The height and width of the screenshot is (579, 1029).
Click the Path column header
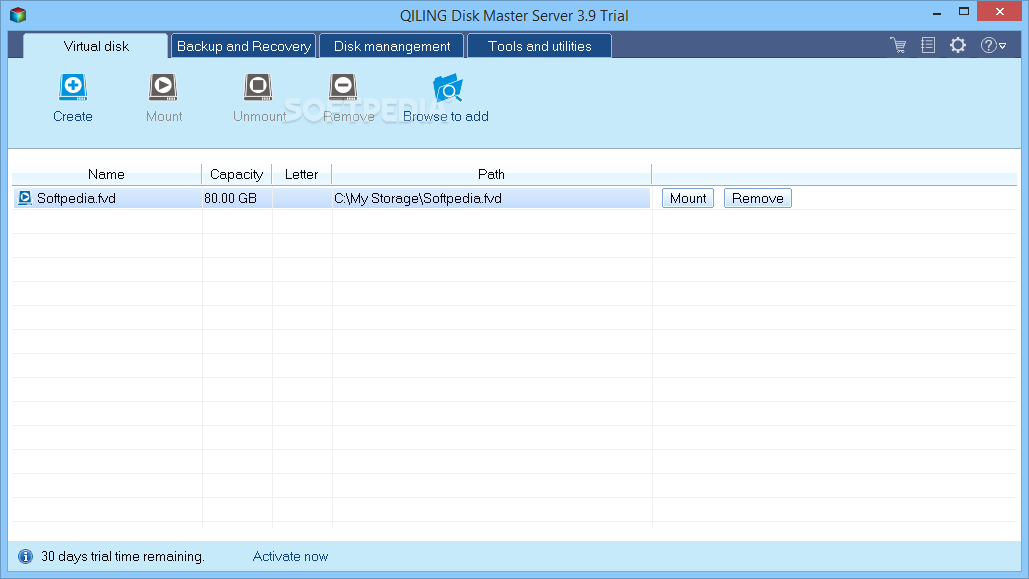click(492, 175)
